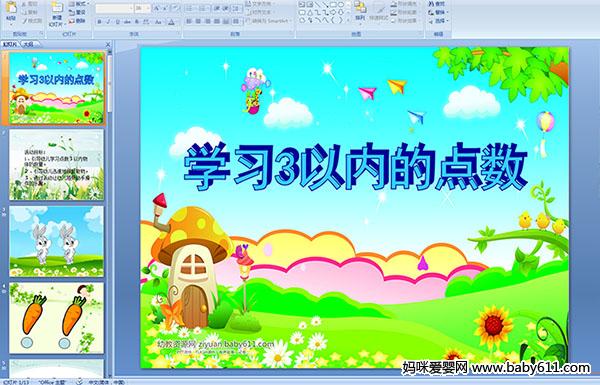Toggle underline text formatting
Viewport: 600px width, 385px height.
coord(117,22)
